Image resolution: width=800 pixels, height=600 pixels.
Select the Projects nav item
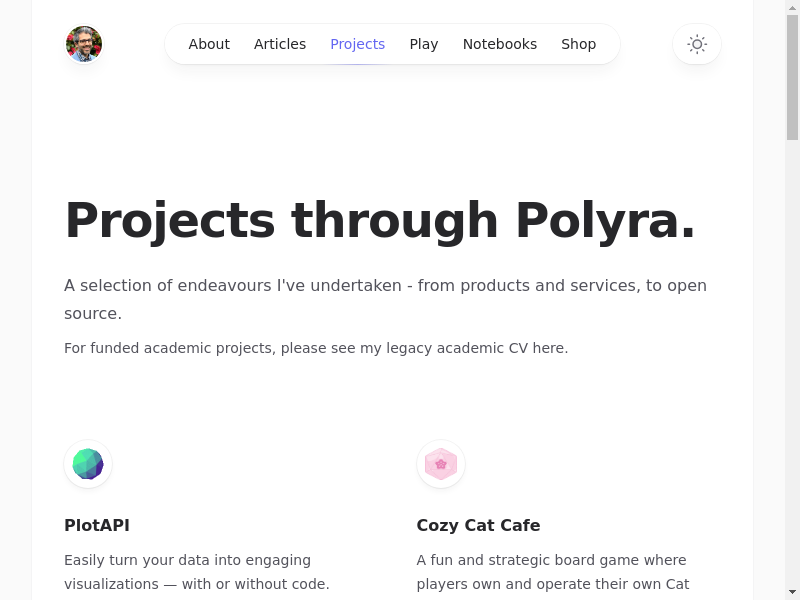[x=357, y=44]
